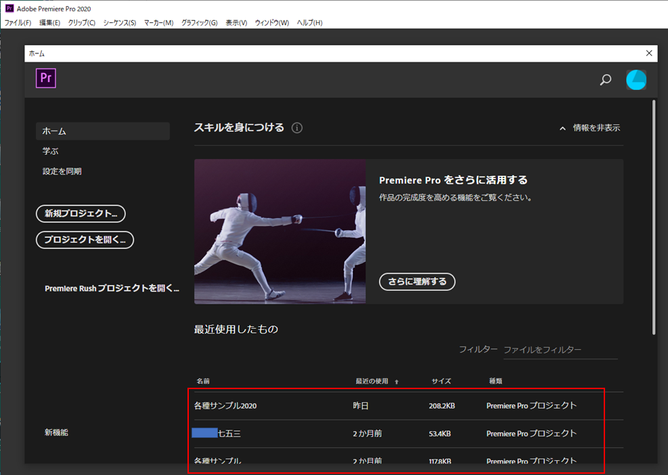Open the cyan user account avatar
Viewport: 668px width, 475px height.
click(x=636, y=80)
